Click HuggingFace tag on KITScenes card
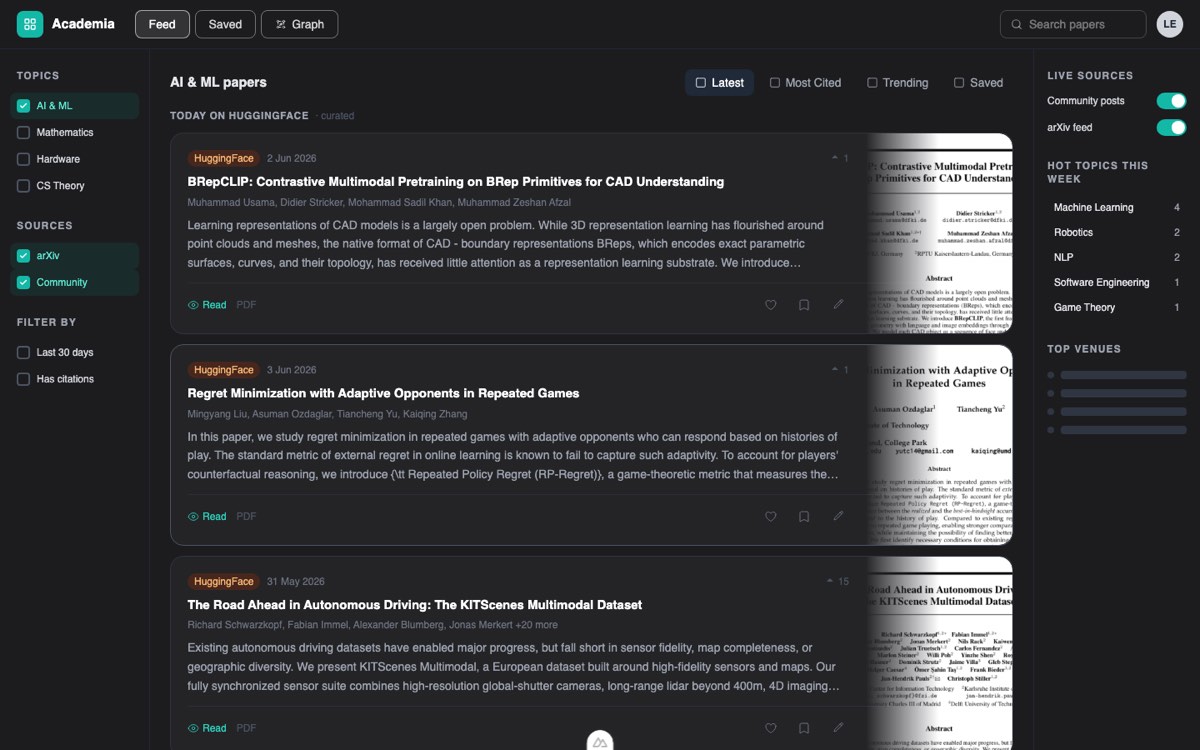This screenshot has height=750, width=1200. pos(224,582)
